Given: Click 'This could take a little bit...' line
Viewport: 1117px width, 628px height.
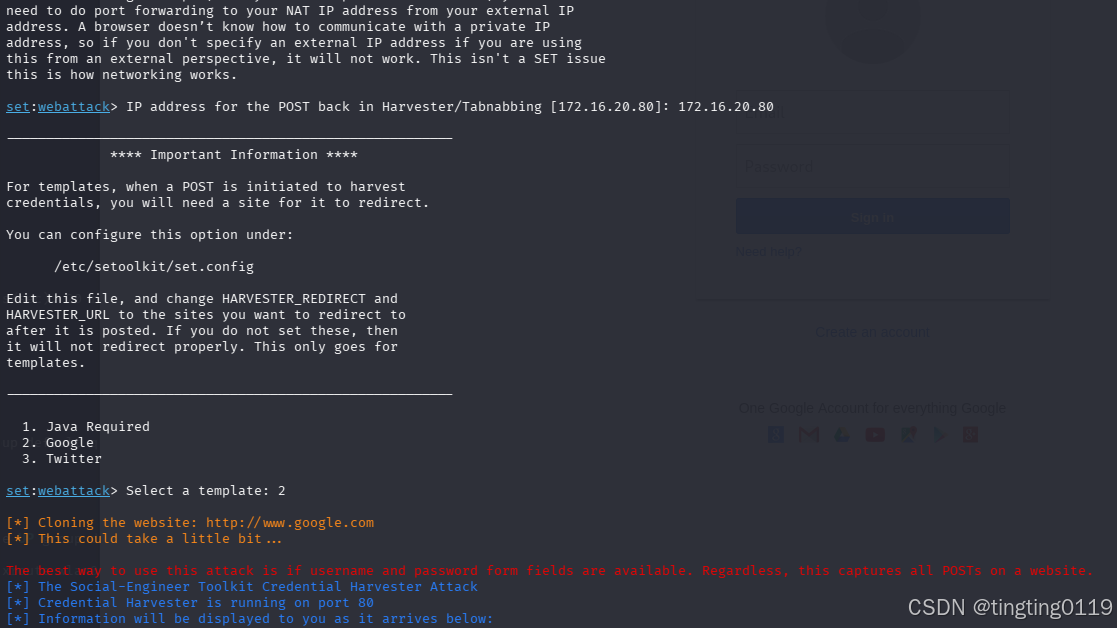Looking at the screenshot, I should point(144,539).
